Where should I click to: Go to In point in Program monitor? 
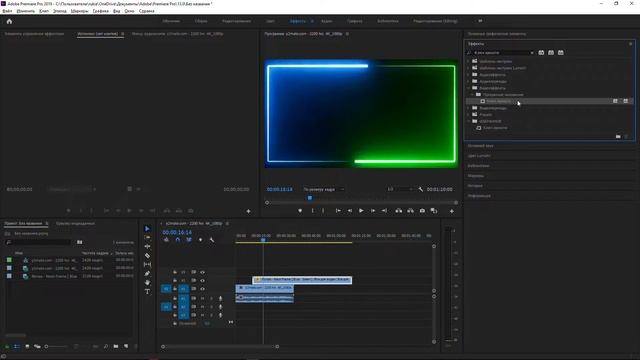click(x=338, y=211)
